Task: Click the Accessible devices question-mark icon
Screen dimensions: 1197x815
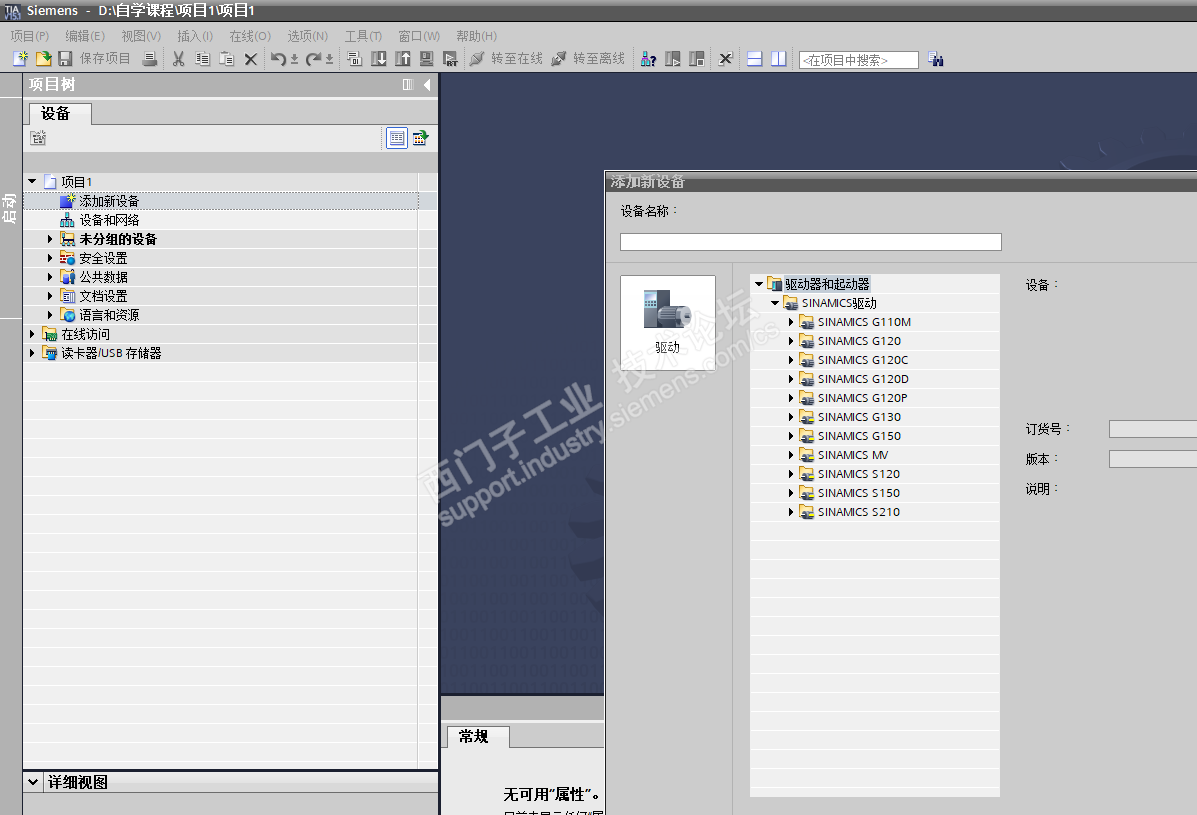Action: coord(648,59)
